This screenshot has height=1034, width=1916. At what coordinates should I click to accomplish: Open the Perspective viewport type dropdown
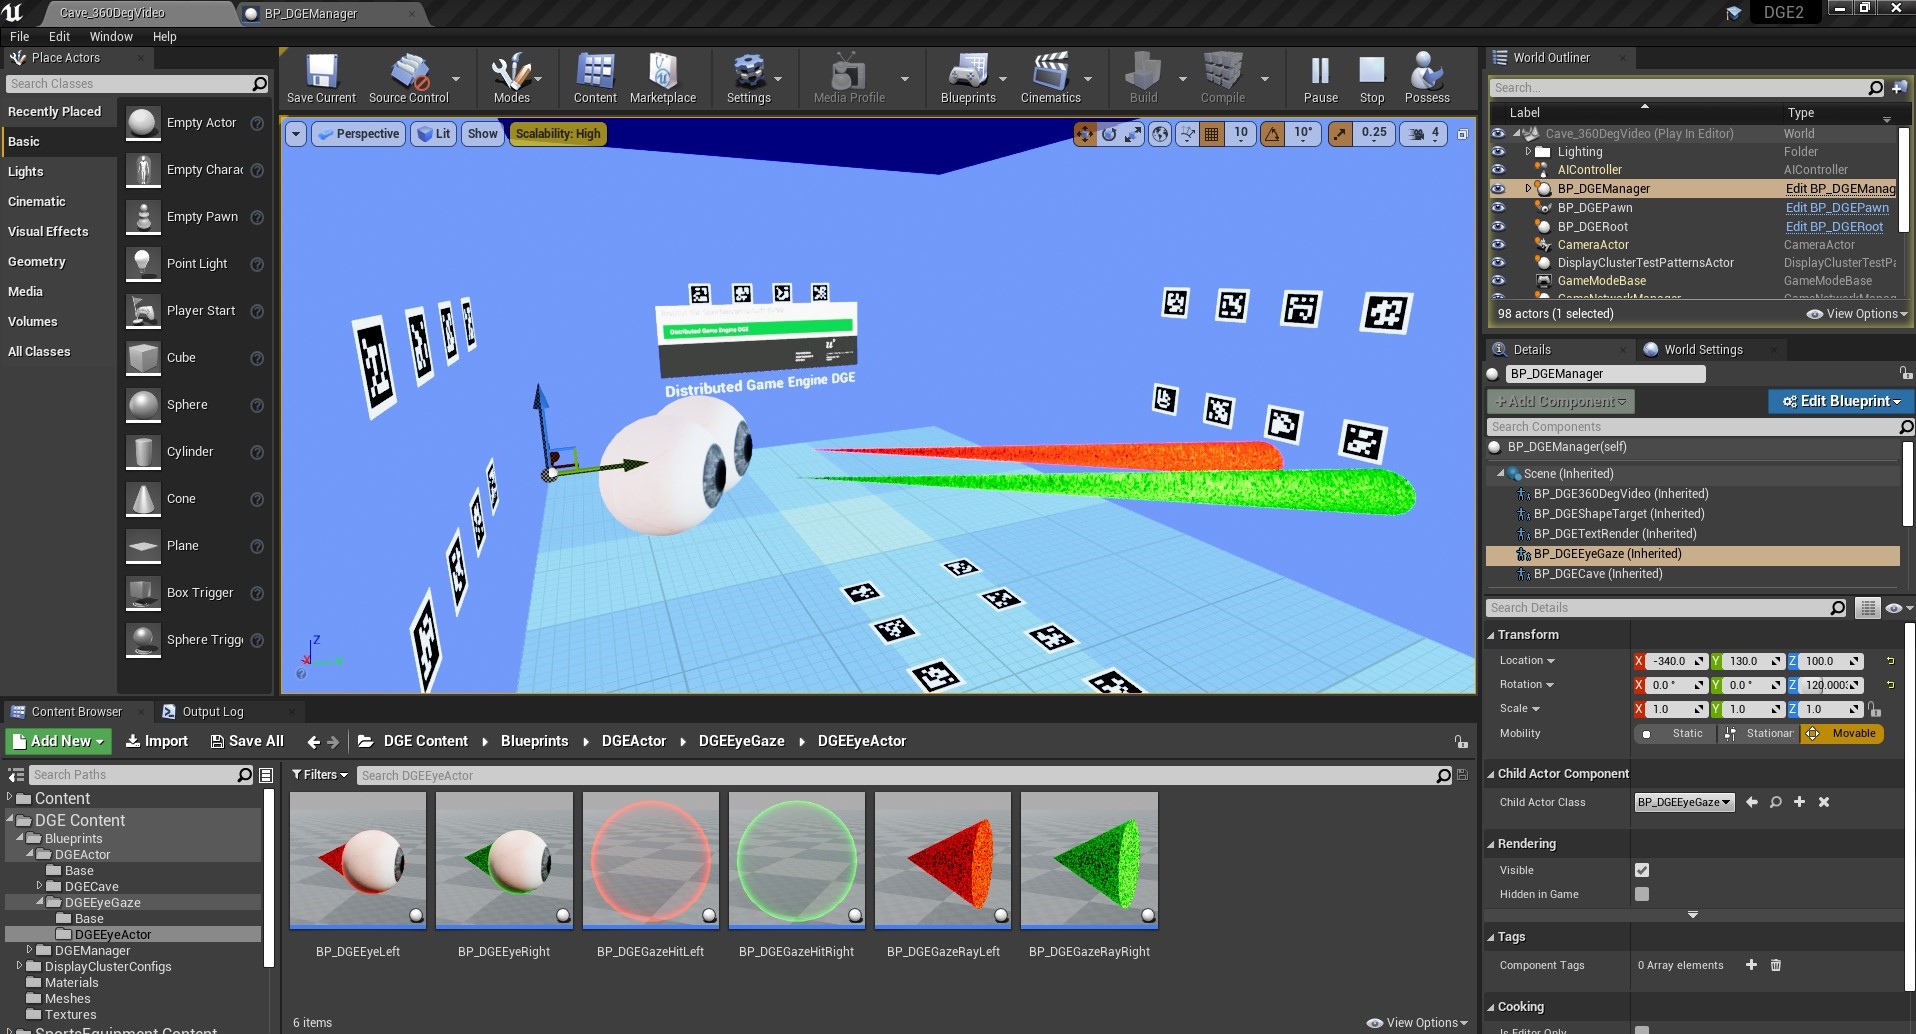(358, 134)
